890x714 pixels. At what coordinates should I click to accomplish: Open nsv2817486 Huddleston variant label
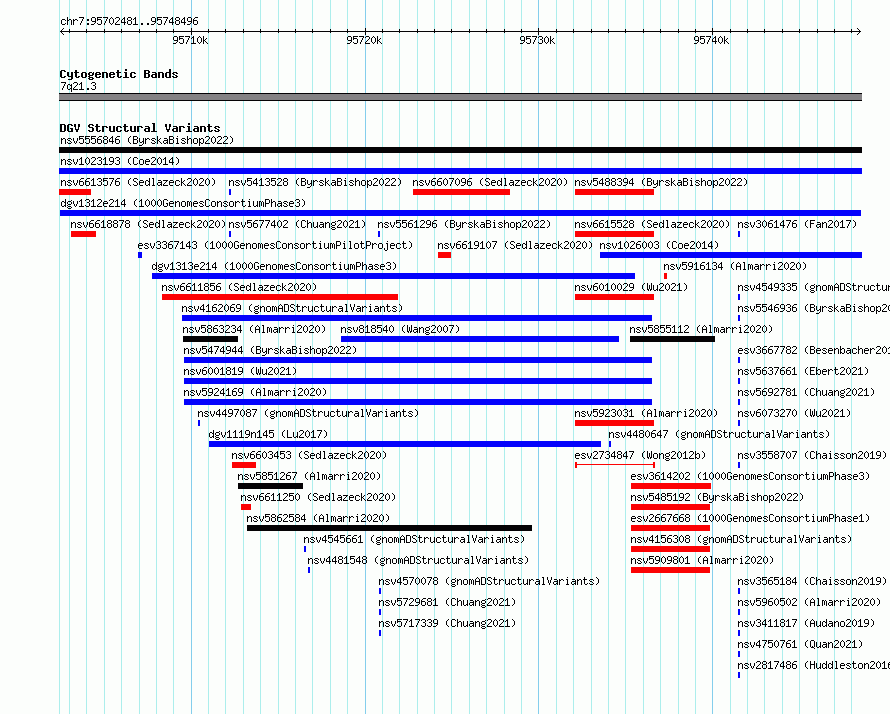tap(813, 665)
